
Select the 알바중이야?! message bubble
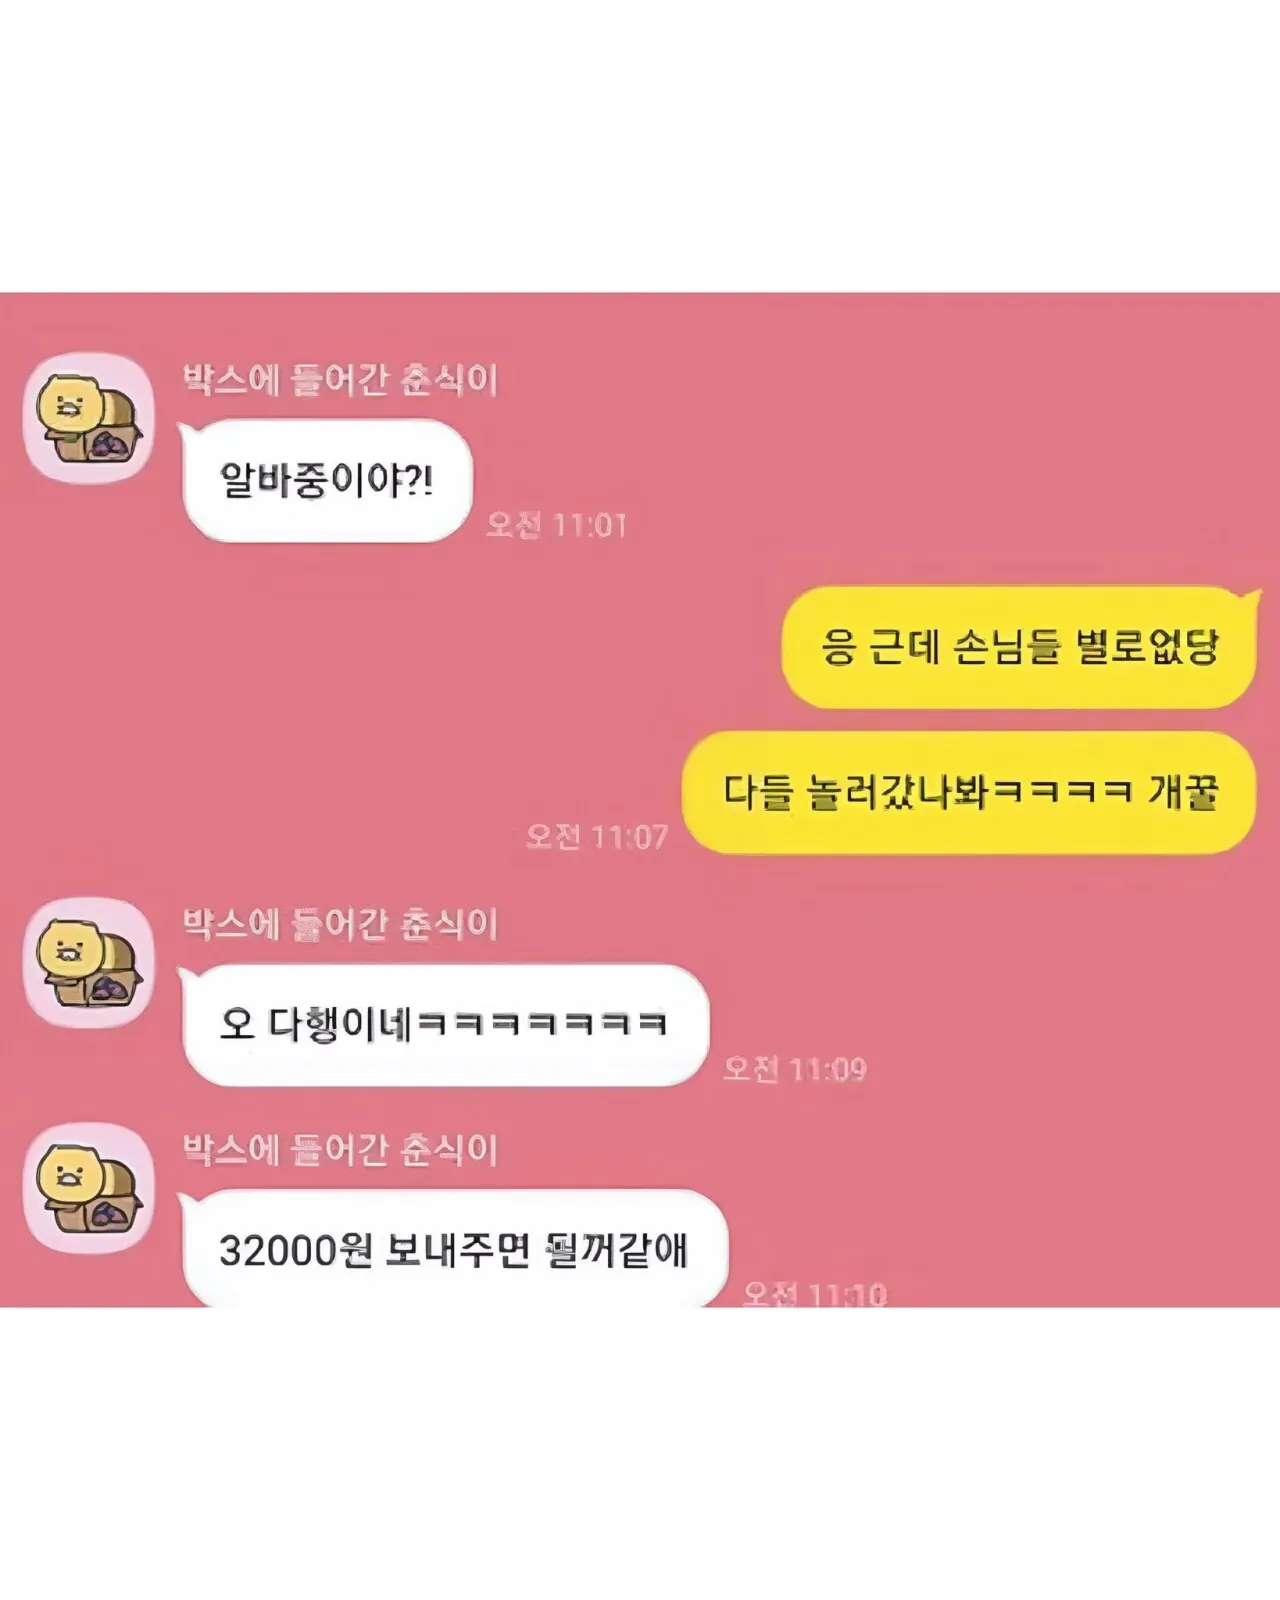[326, 481]
